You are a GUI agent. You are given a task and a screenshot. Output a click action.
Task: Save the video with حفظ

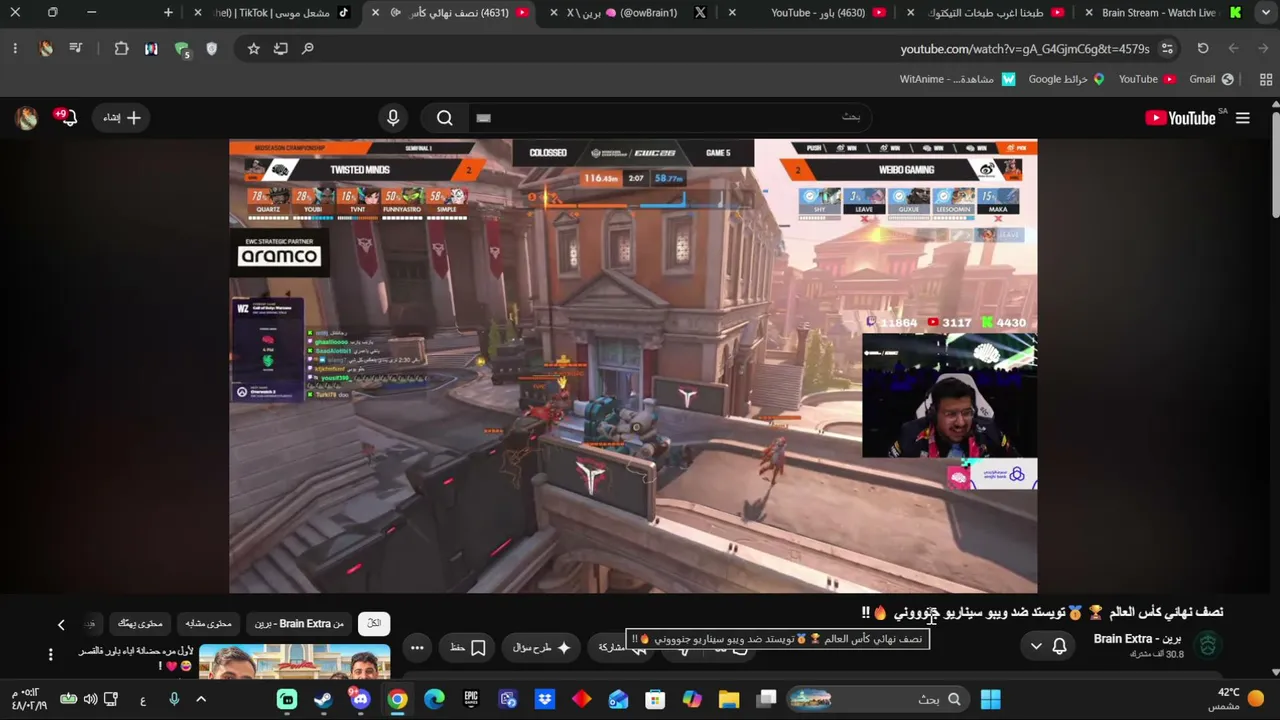467,648
